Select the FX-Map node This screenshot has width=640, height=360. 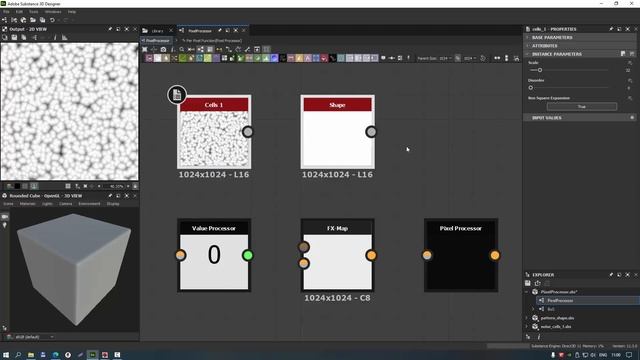tap(338, 255)
